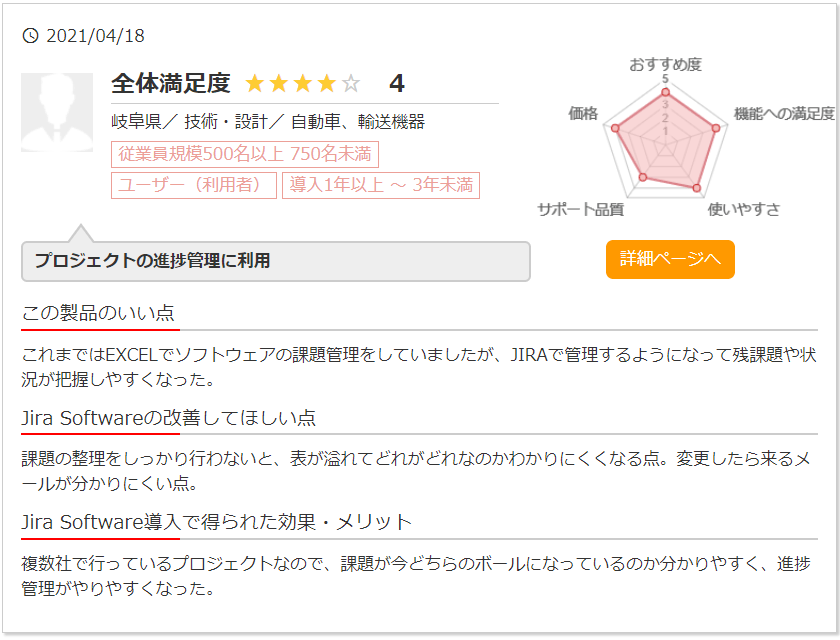Click the clock icon beside the date
Image resolution: width=840 pixels, height=640 pixels.
30,36
